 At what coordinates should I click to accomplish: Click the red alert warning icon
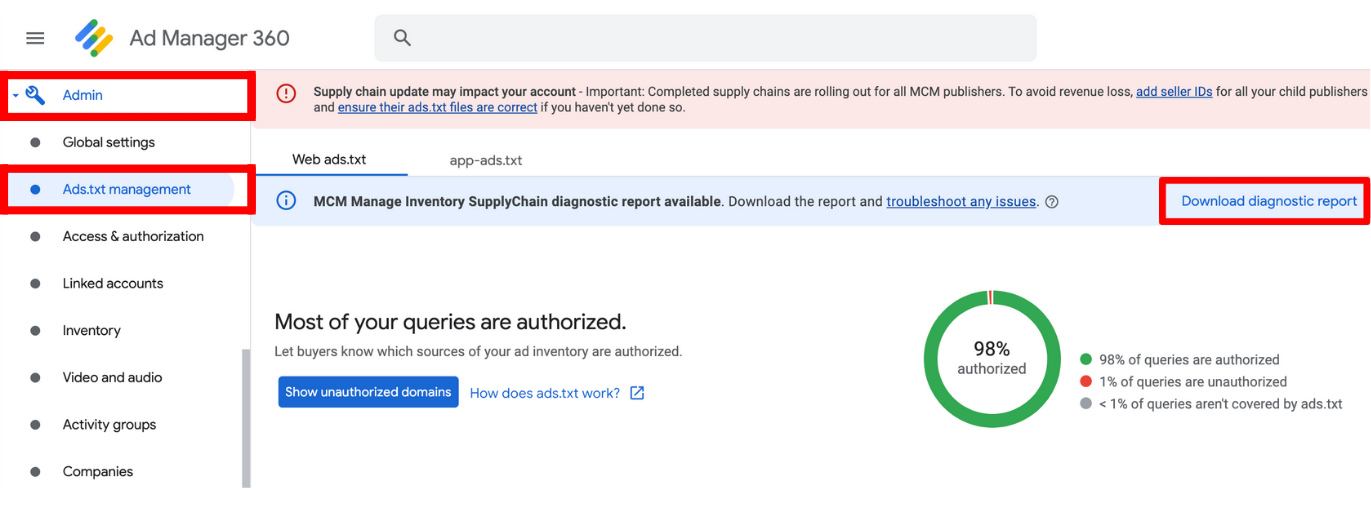pyautogui.click(x=287, y=93)
